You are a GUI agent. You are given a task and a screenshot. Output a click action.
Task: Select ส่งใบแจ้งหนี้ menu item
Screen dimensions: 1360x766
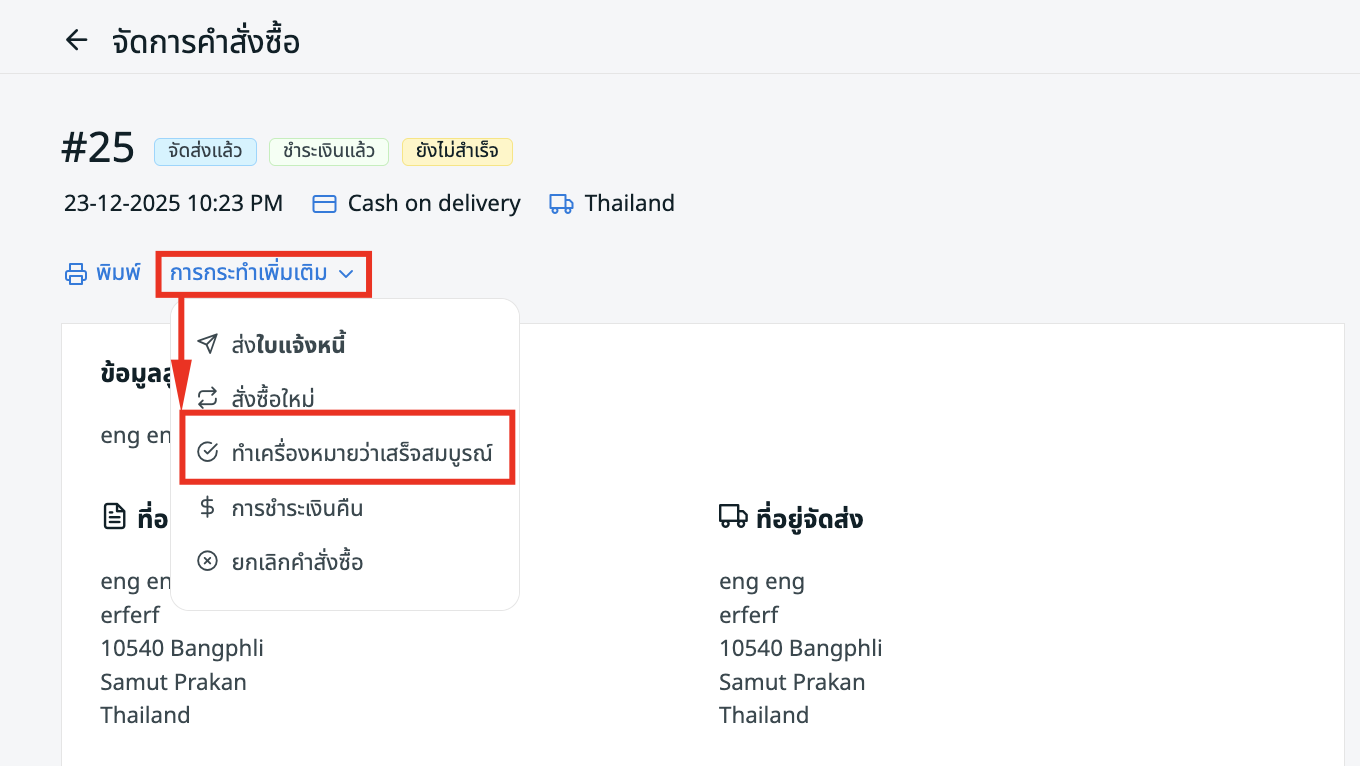point(288,345)
